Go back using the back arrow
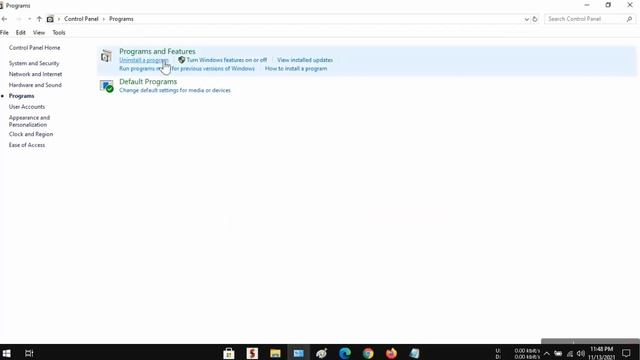This screenshot has height=360, width=640. coord(4,19)
